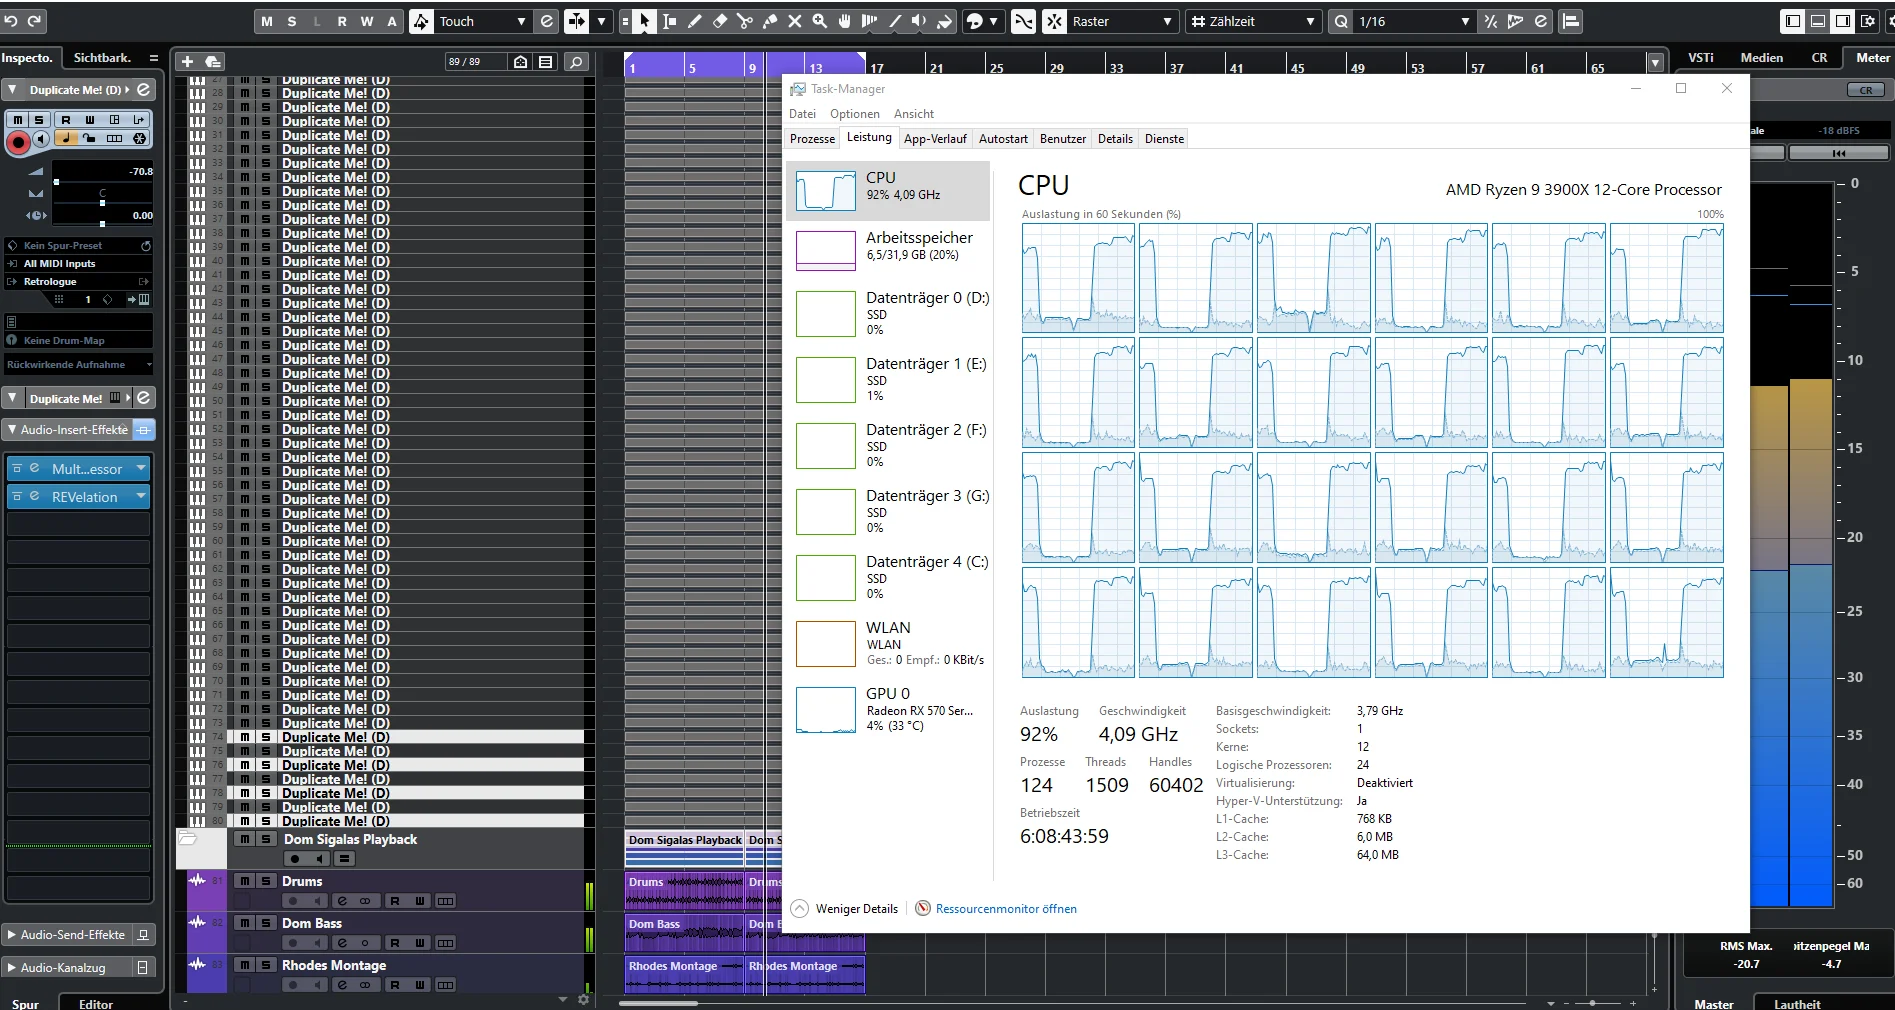1895x1010 pixels.
Task: Solo the Dom Bass track
Action: click(x=266, y=923)
